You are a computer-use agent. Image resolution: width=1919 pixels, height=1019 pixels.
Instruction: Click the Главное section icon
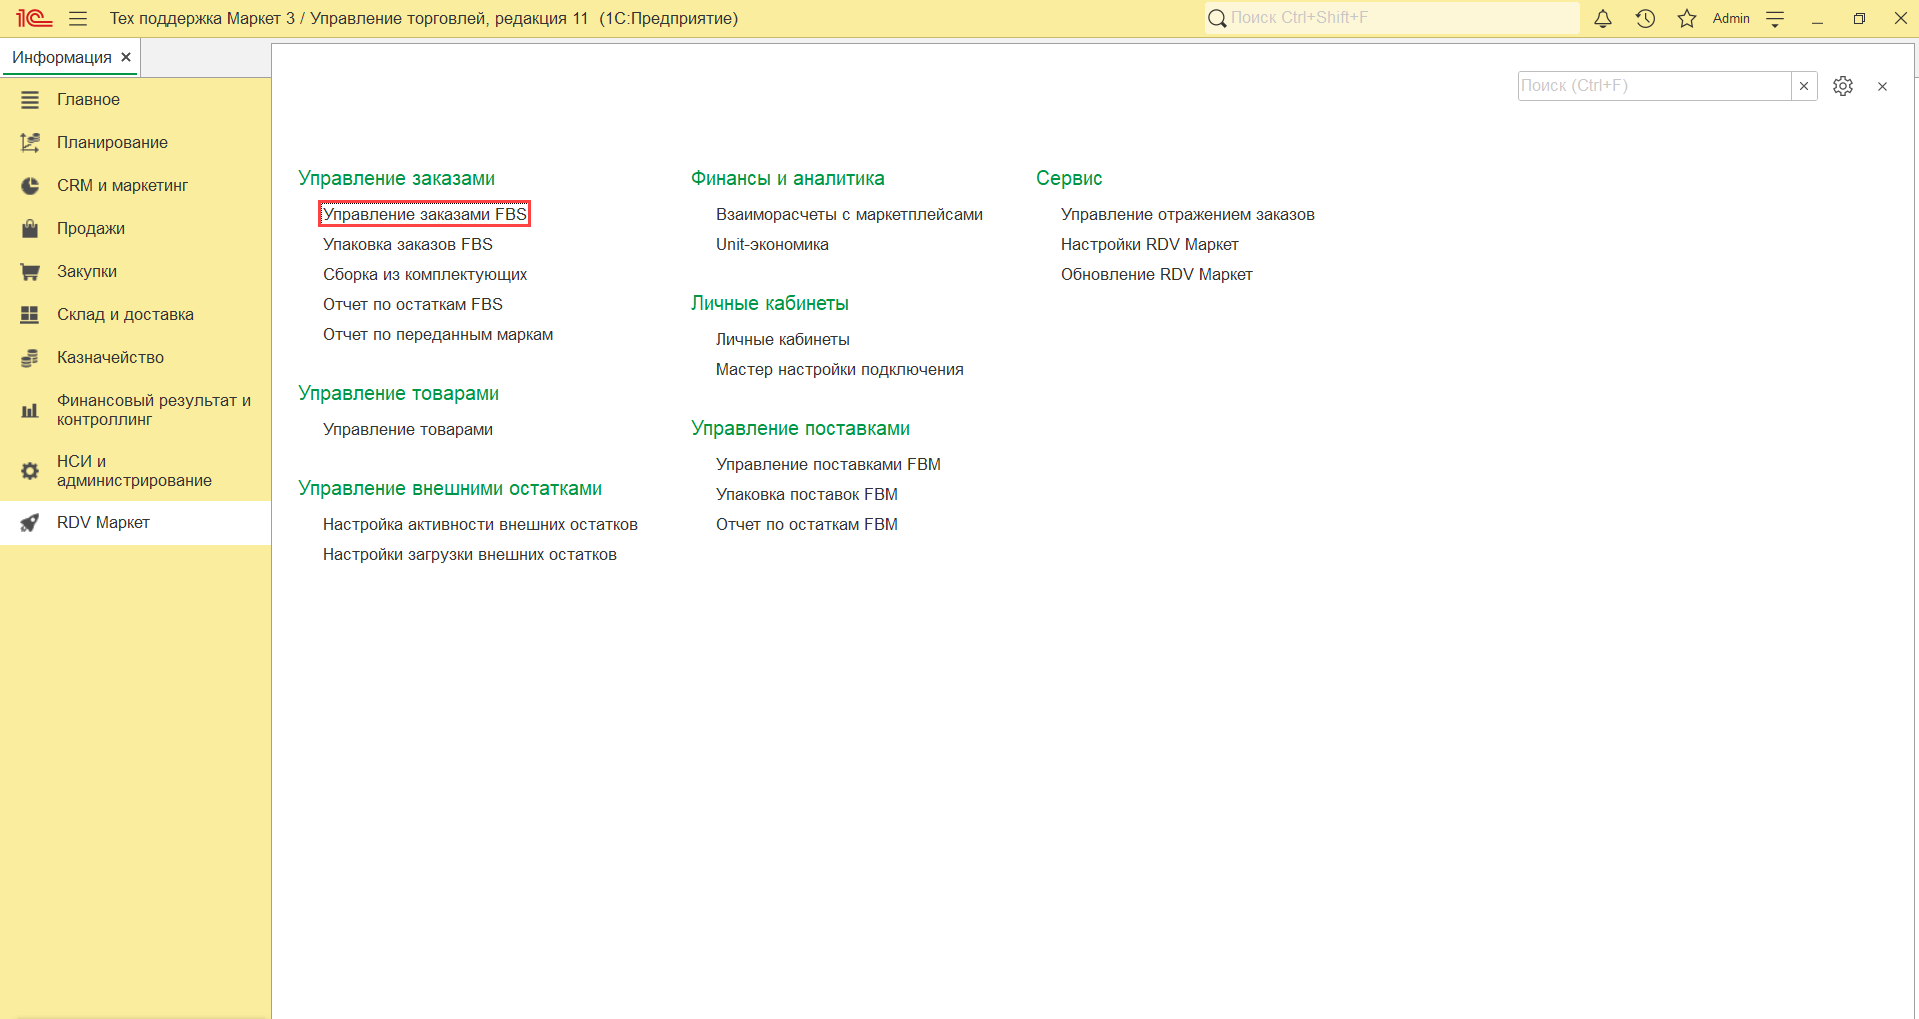30,100
